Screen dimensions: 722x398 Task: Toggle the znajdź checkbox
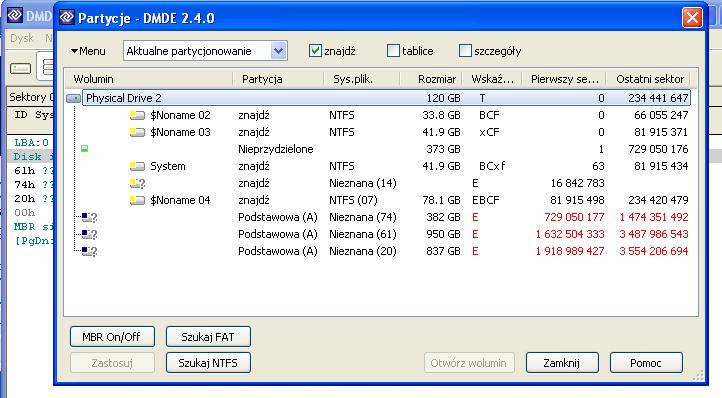[x=315, y=51]
